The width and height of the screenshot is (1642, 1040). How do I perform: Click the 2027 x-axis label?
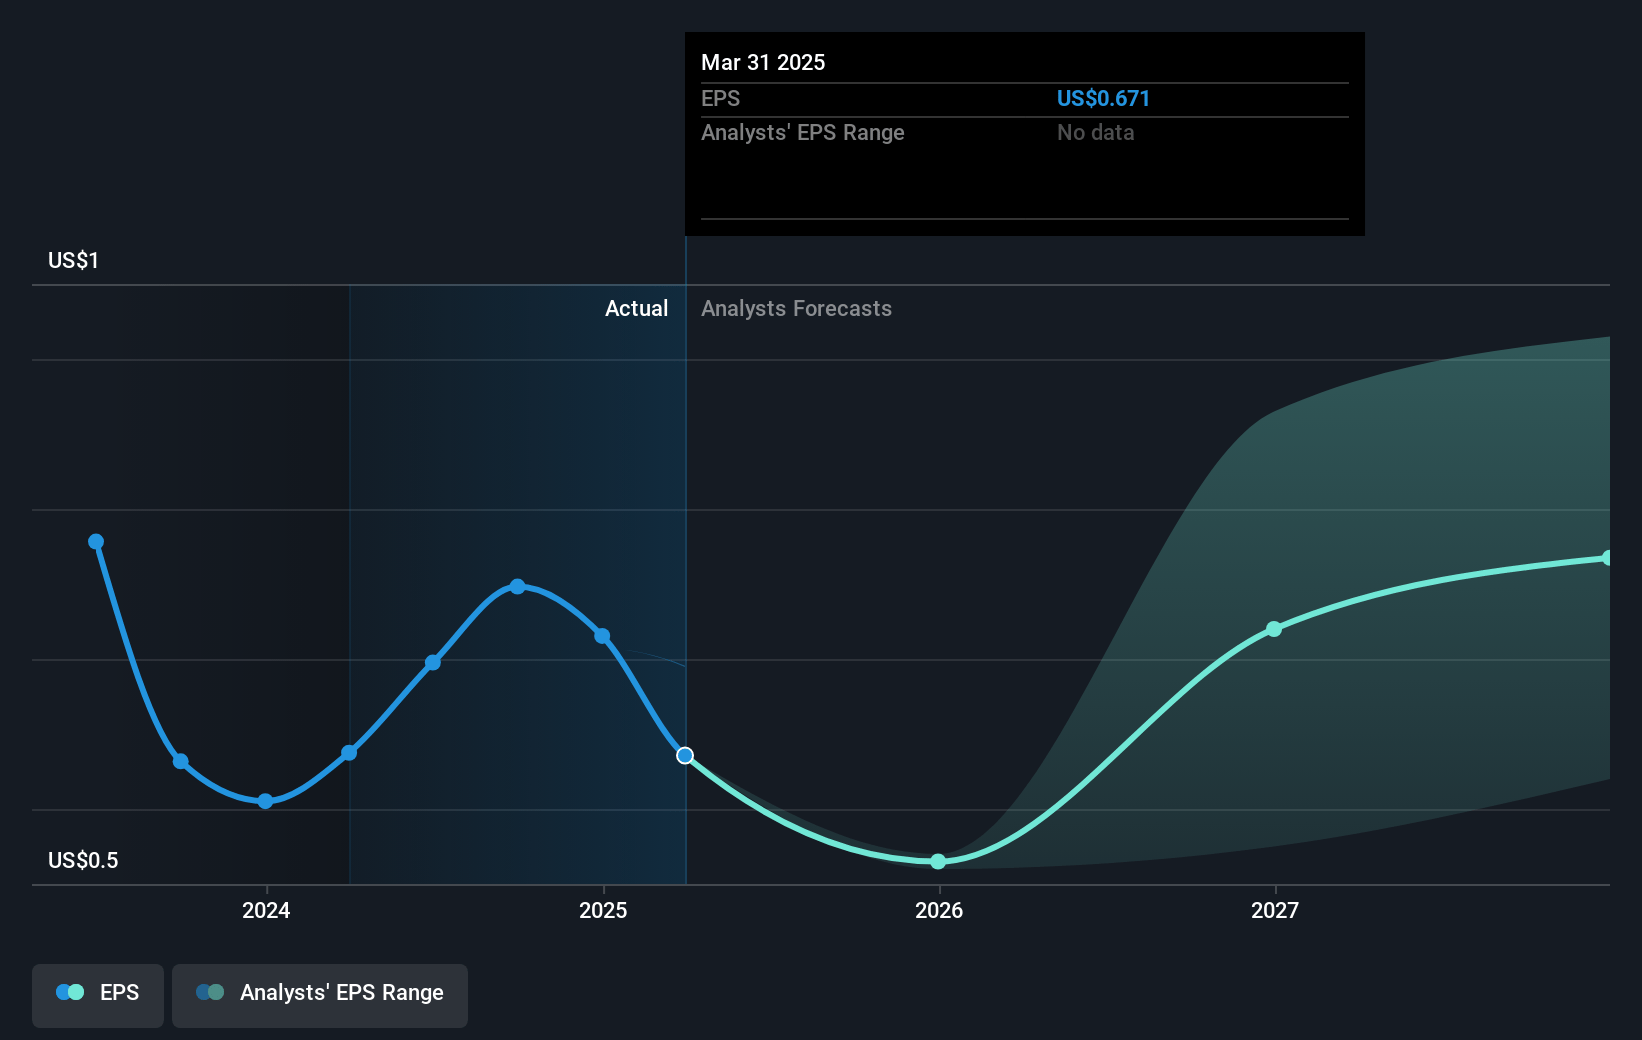pyautogui.click(x=1275, y=910)
